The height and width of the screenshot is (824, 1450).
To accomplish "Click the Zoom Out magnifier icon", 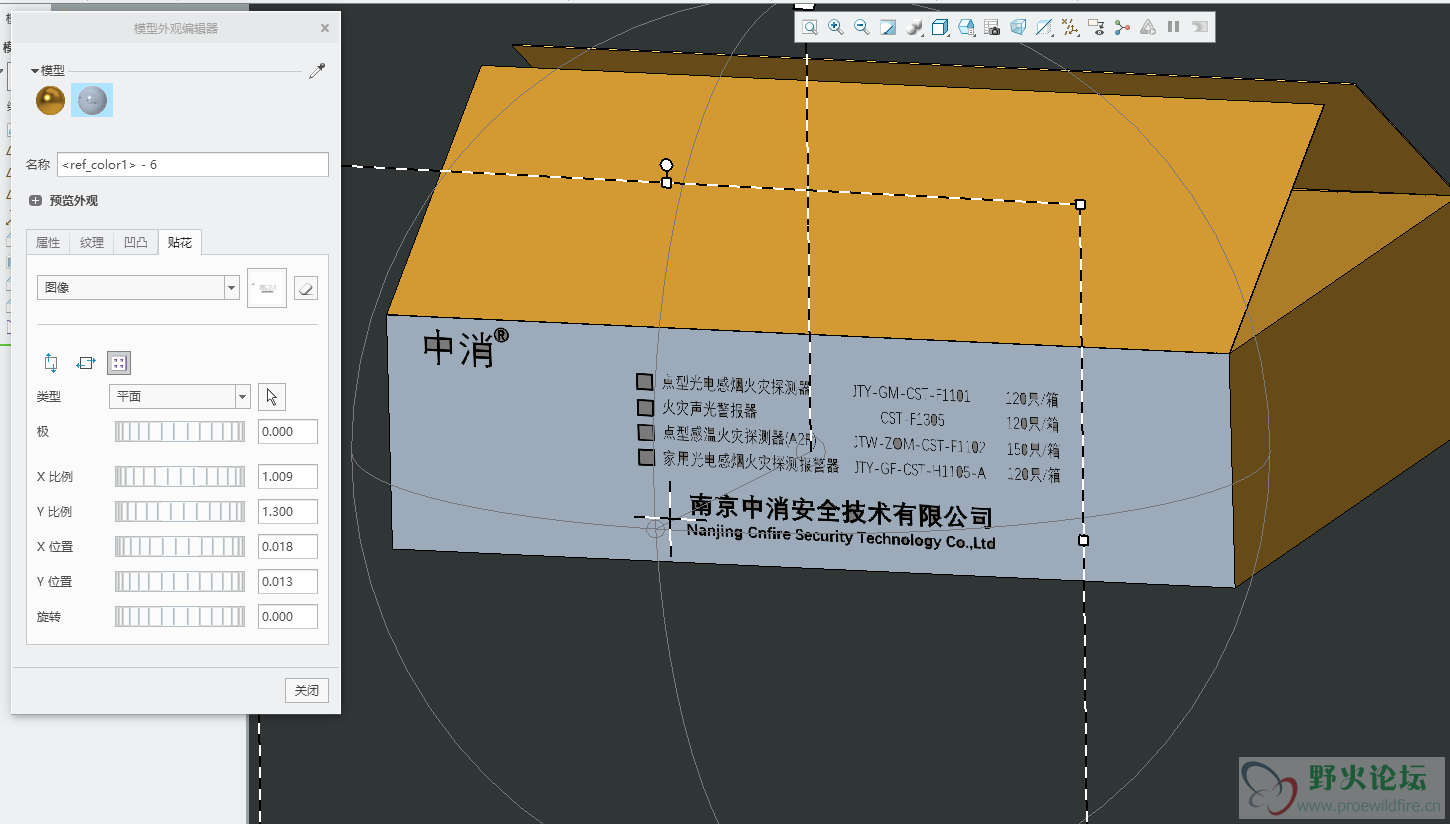I will click(862, 28).
